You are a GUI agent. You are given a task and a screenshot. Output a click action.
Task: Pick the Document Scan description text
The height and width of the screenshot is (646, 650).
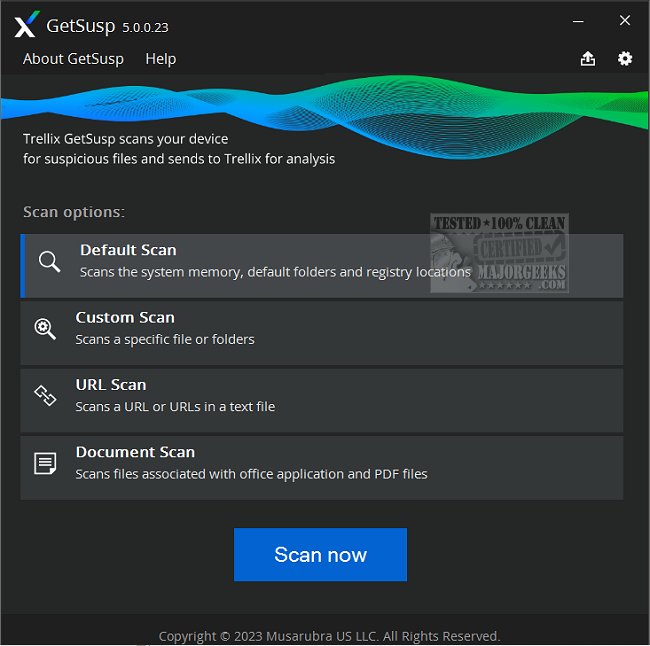click(251, 474)
